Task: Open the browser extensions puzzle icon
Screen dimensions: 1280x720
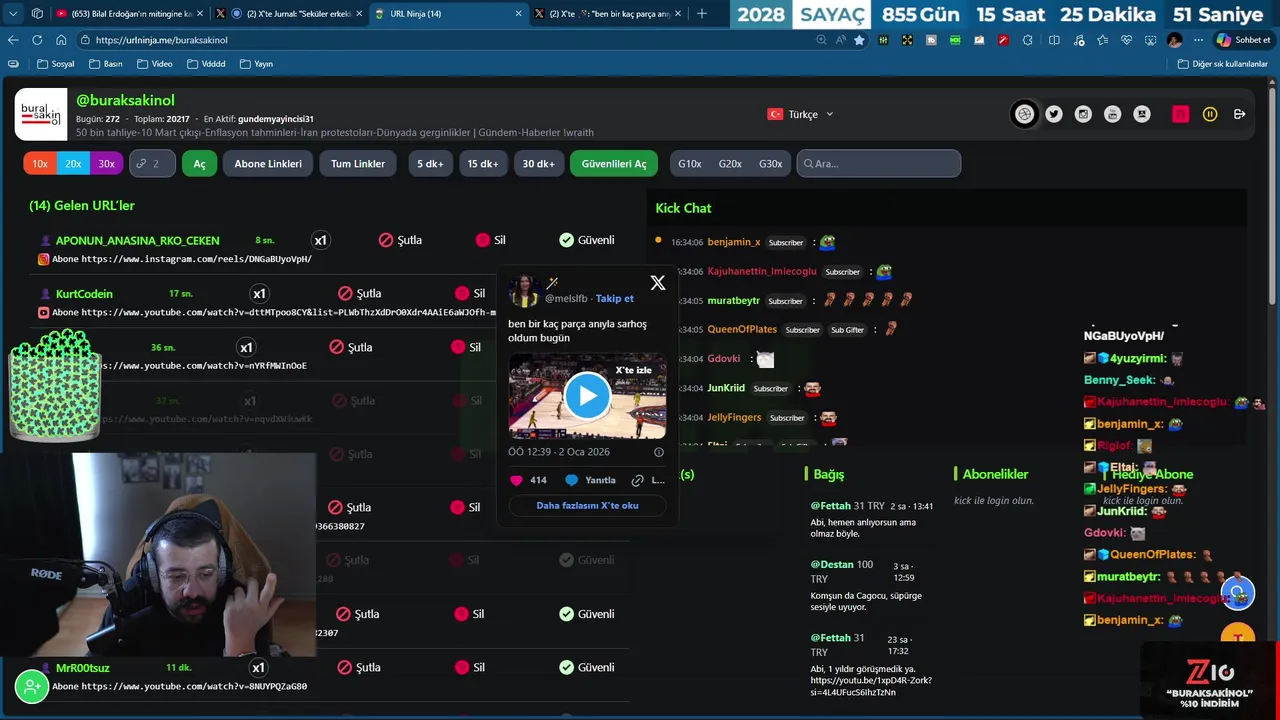Action: [x=1028, y=40]
